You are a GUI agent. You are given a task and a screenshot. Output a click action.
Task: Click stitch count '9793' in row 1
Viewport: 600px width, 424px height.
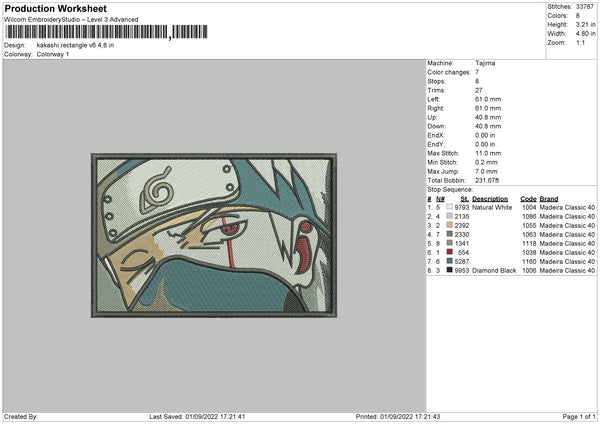(x=462, y=207)
